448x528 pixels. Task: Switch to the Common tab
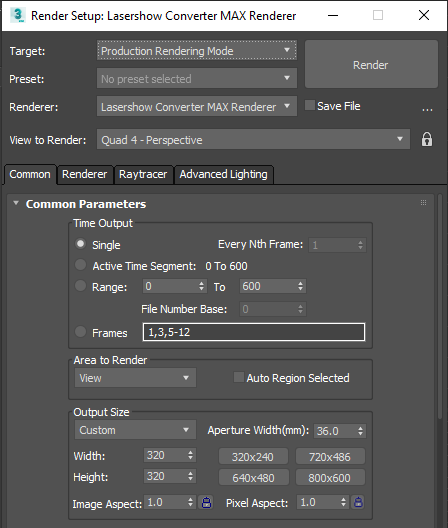pos(30,174)
